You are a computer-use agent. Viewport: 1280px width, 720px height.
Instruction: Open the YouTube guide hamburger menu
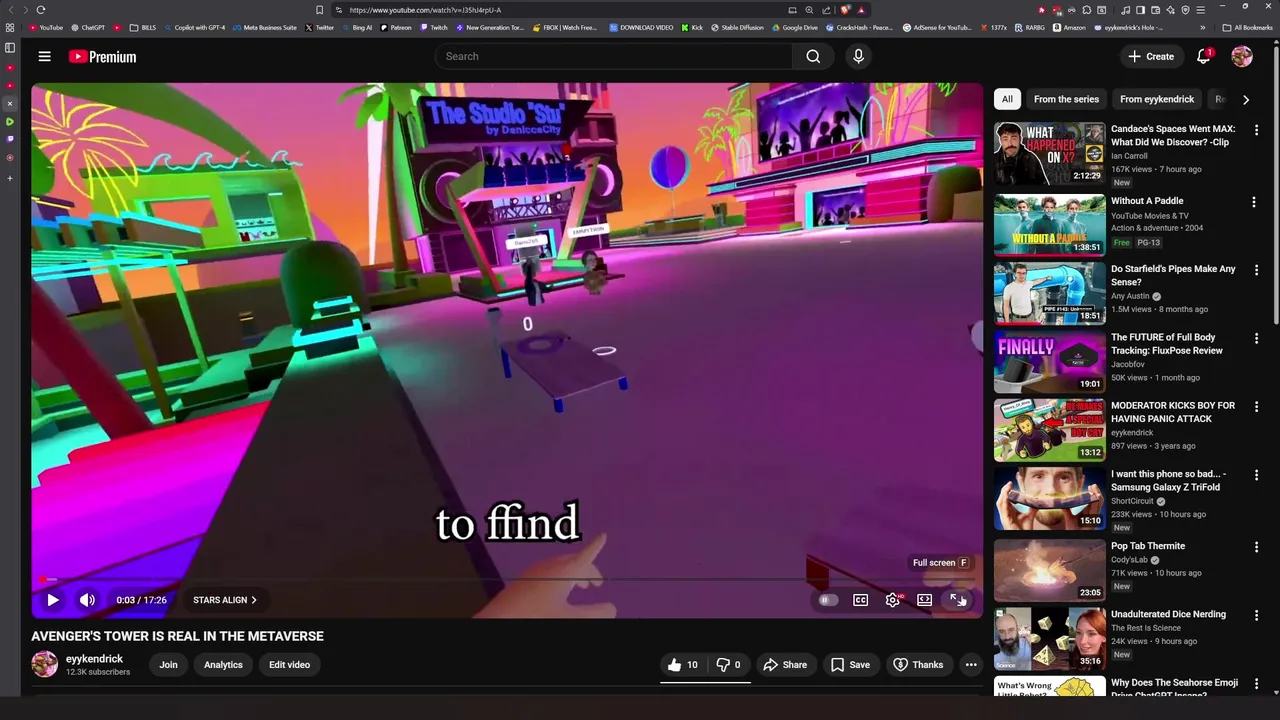point(44,57)
